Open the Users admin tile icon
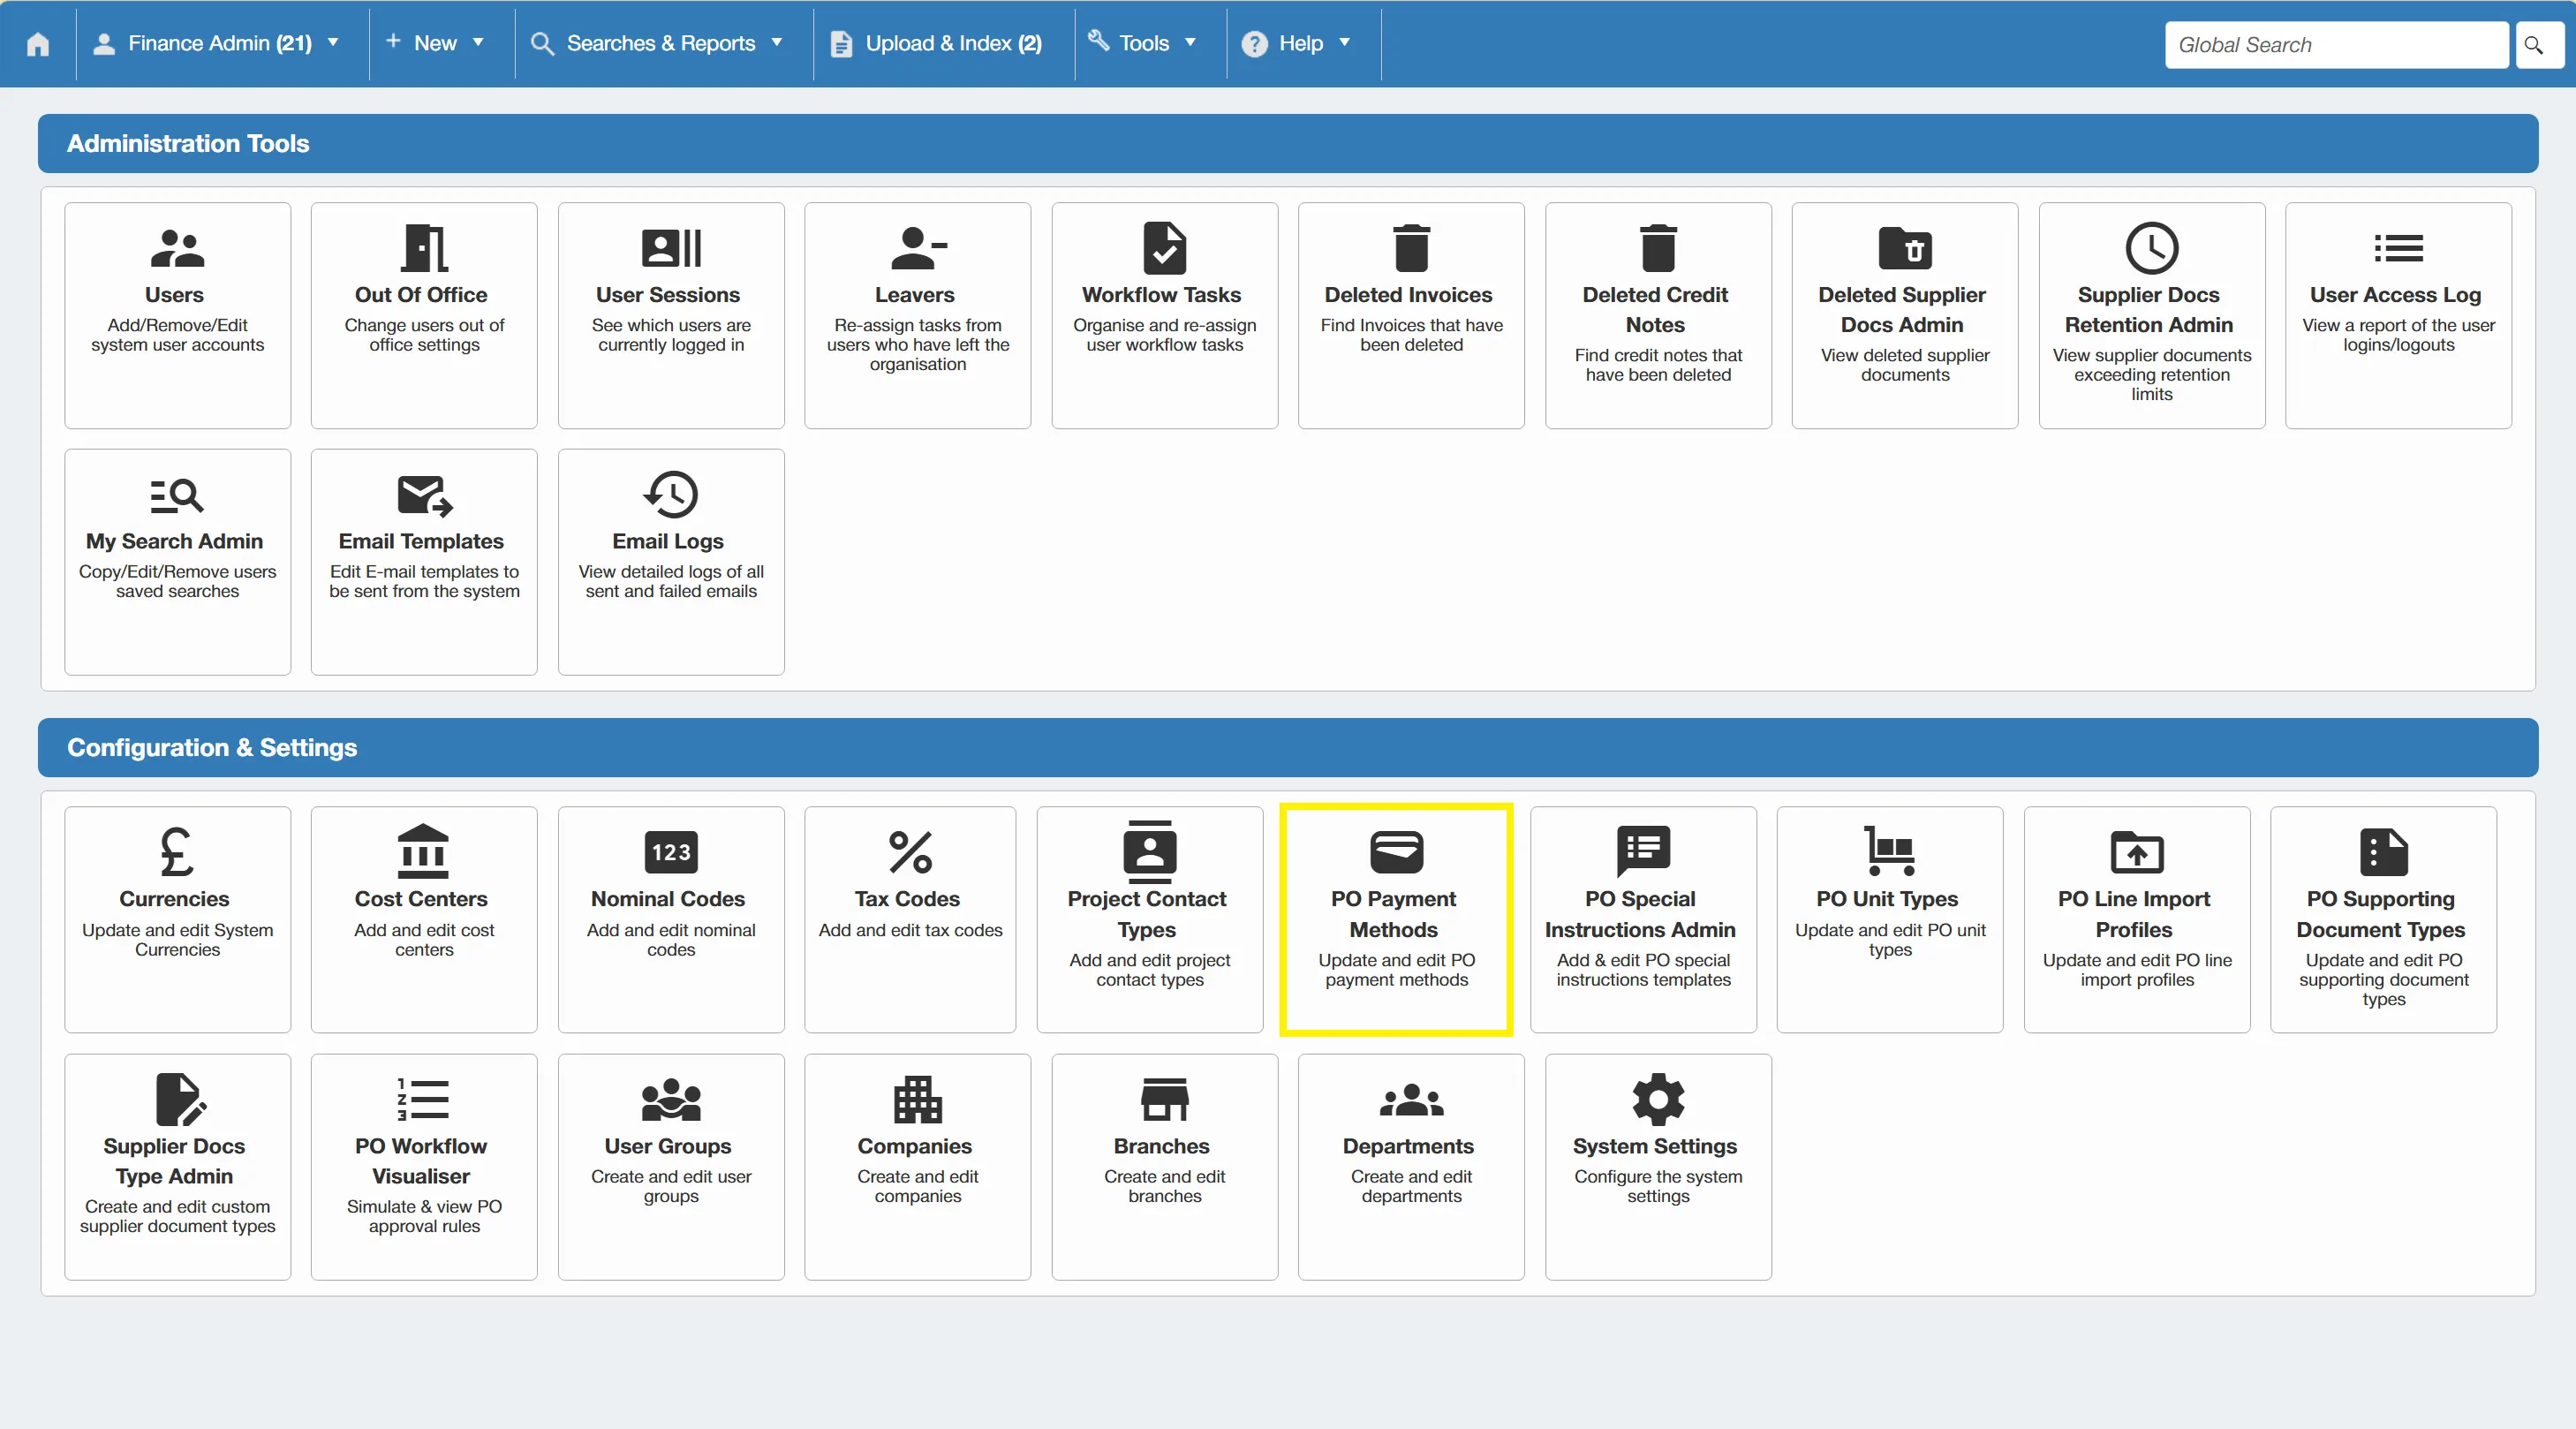Image resolution: width=2576 pixels, height=1429 pixels. tap(177, 248)
